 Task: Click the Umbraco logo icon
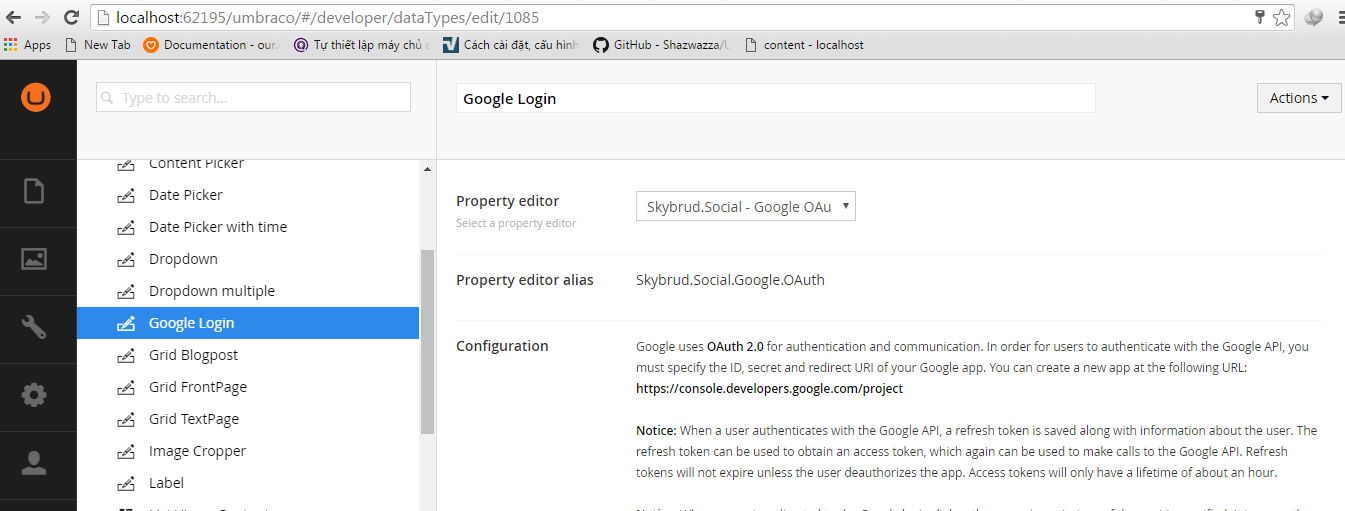37,98
